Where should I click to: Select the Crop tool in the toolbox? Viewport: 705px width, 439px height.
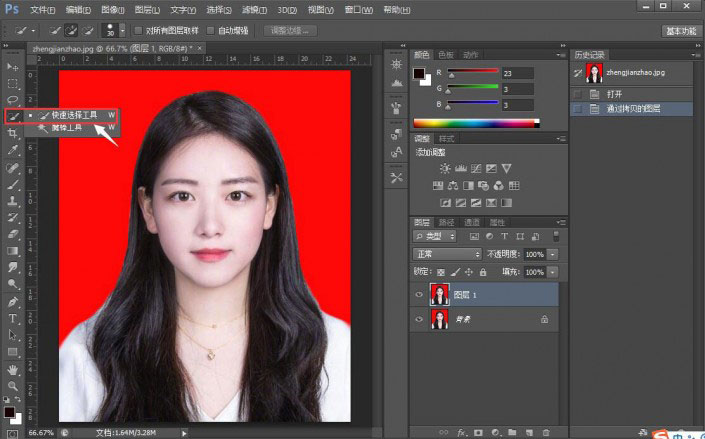pyautogui.click(x=13, y=133)
